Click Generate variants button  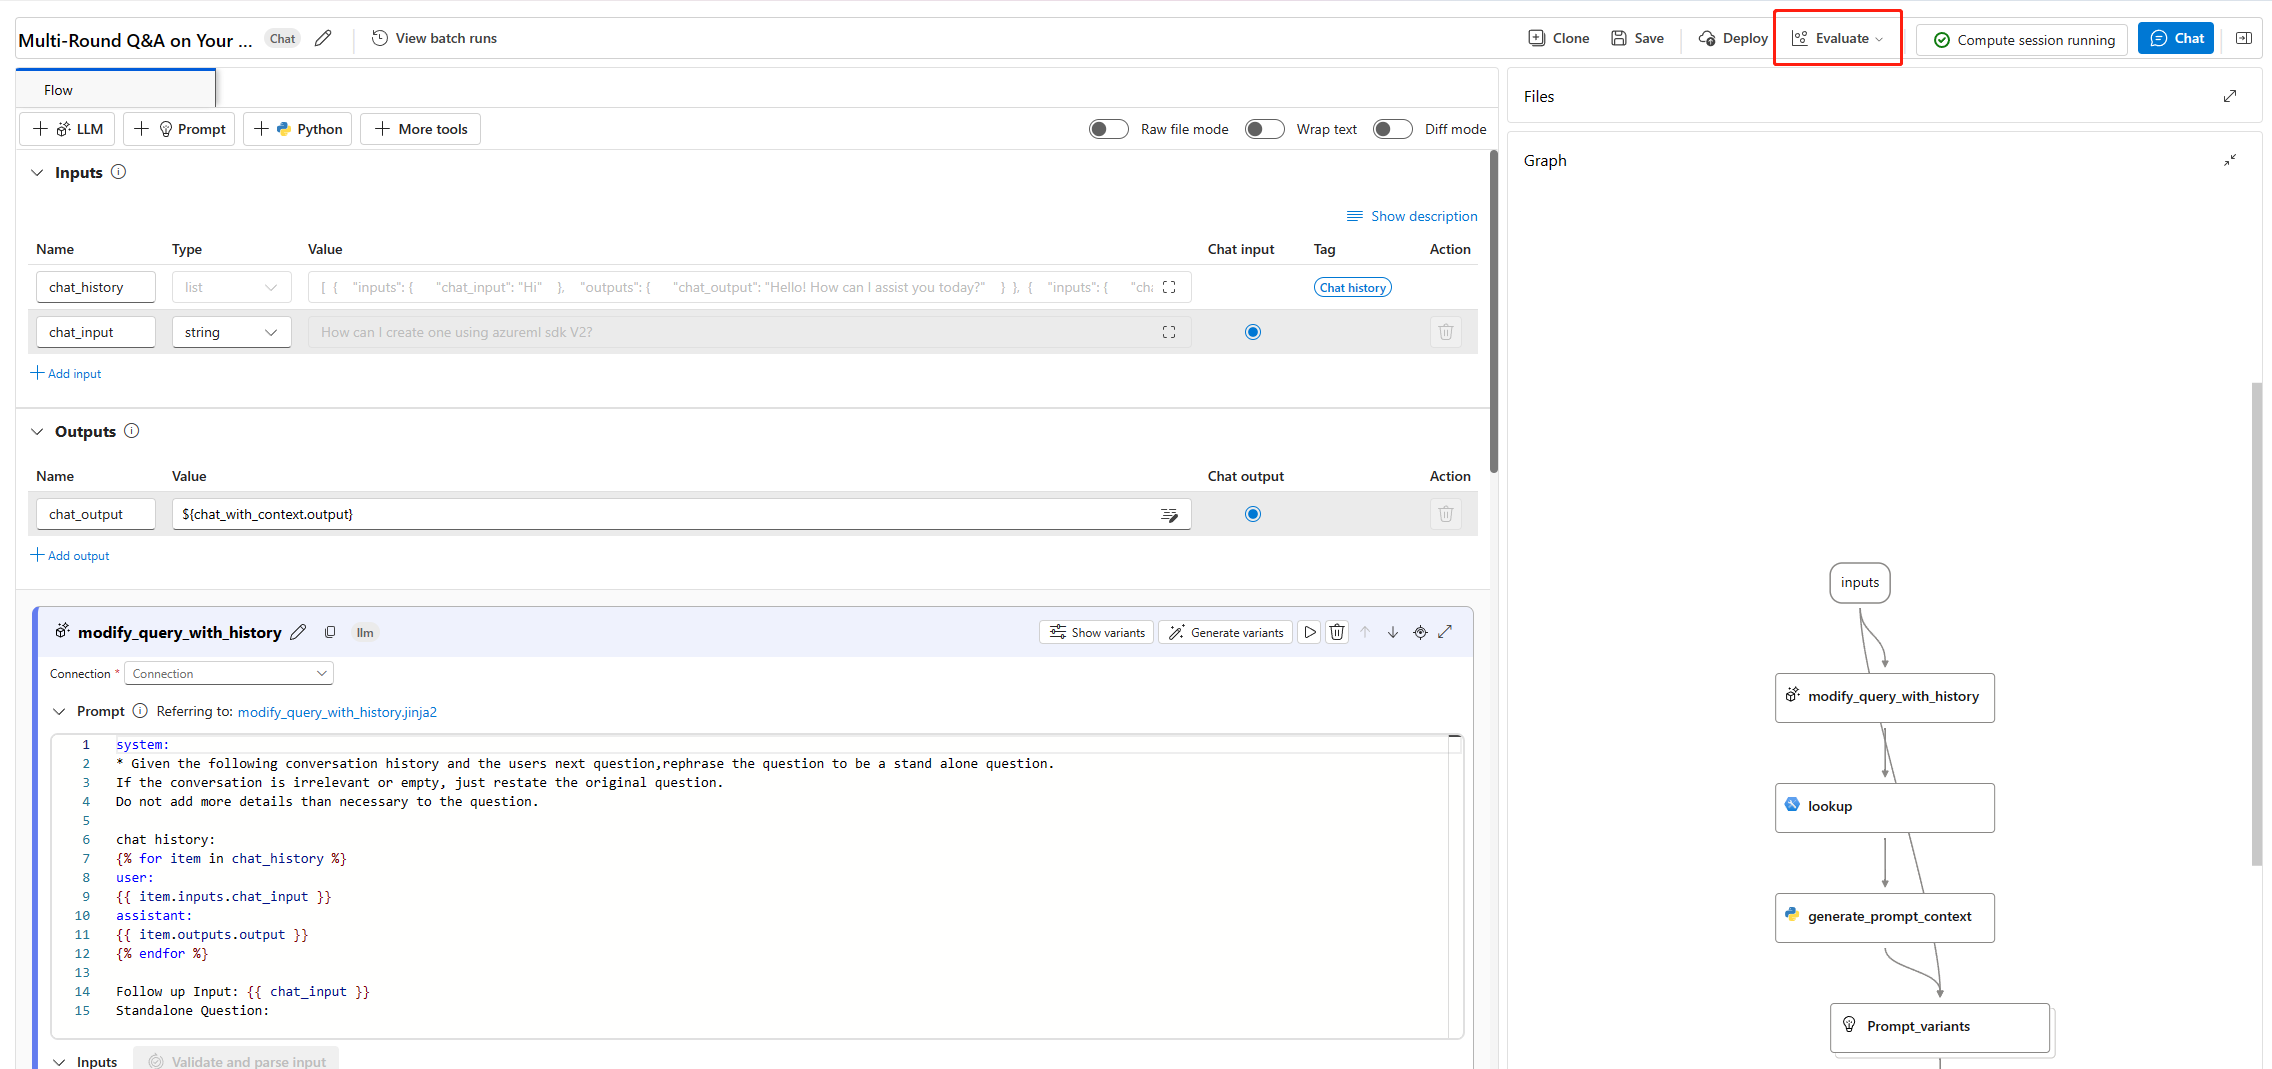coord(1226,632)
